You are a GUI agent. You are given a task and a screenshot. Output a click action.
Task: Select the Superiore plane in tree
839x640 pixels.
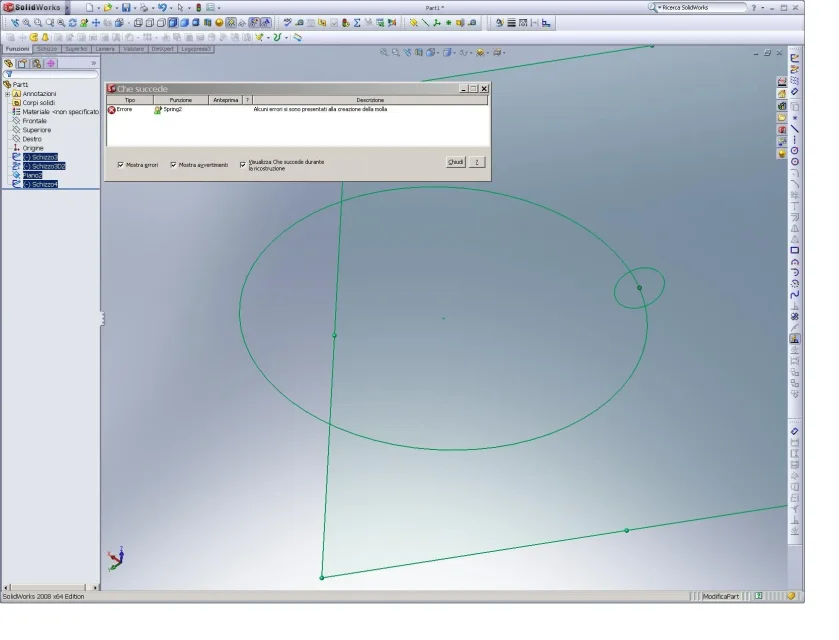pyautogui.click(x=36, y=130)
